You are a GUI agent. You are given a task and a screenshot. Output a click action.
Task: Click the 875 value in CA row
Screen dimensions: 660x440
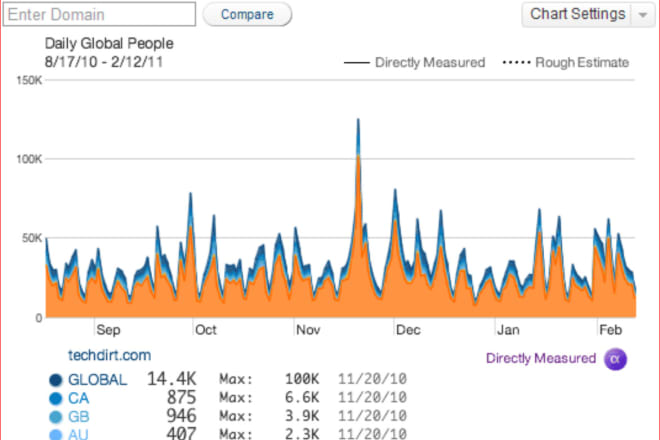[x=181, y=397]
